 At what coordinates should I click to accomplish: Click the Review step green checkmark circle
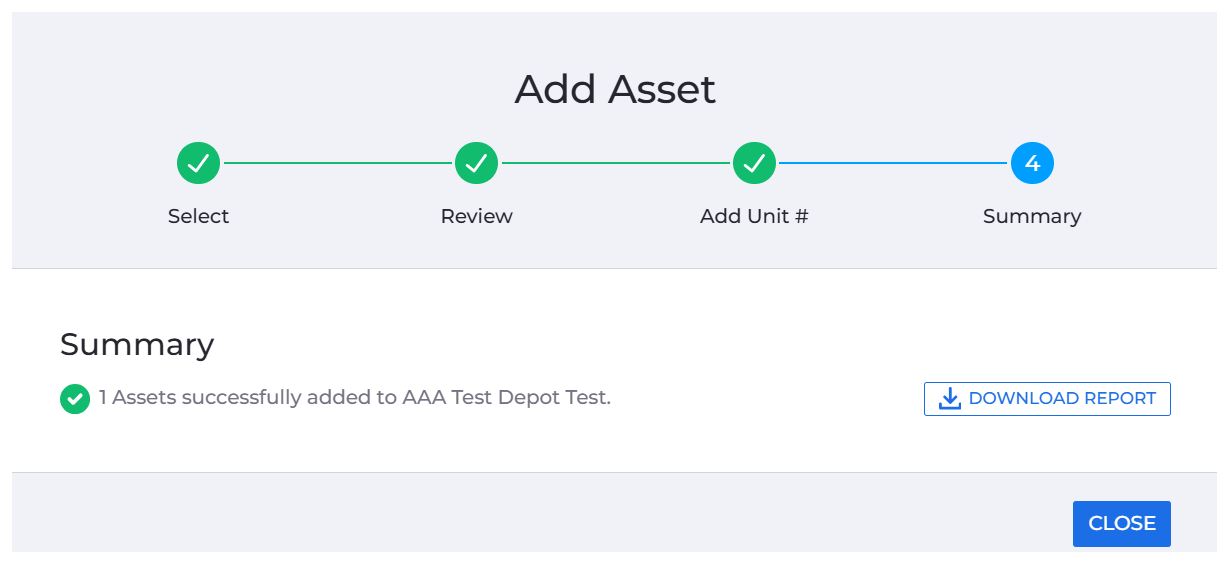click(x=476, y=163)
